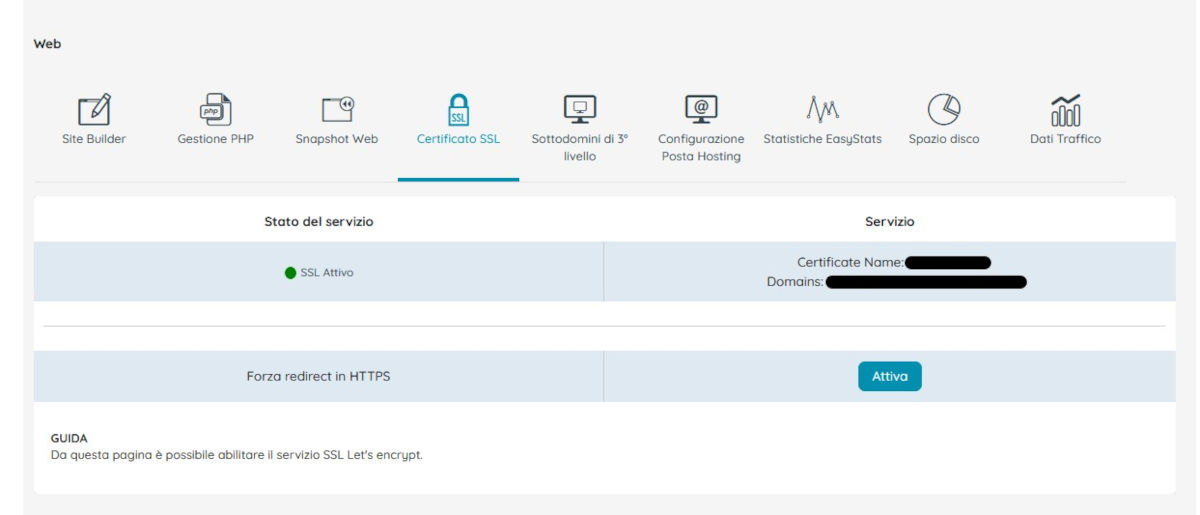Open the Site Builder pencil icon
Image resolution: width=1200 pixels, height=515 pixels.
pos(94,109)
